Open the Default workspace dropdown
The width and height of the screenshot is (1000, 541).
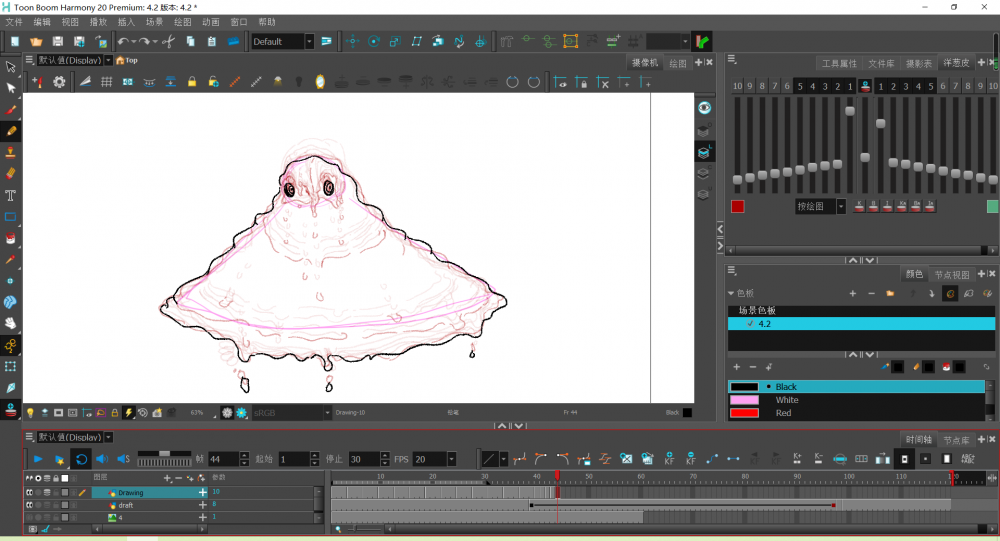[309, 42]
